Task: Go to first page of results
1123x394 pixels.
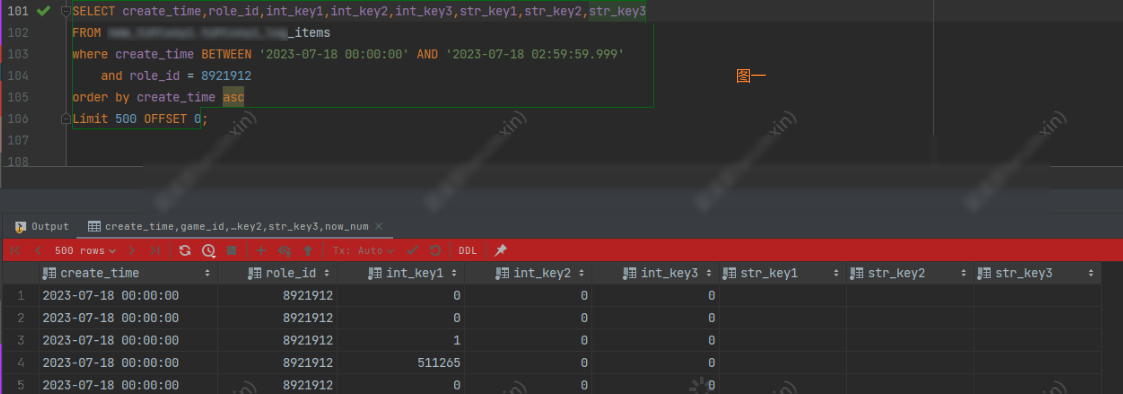Action: tap(15, 251)
